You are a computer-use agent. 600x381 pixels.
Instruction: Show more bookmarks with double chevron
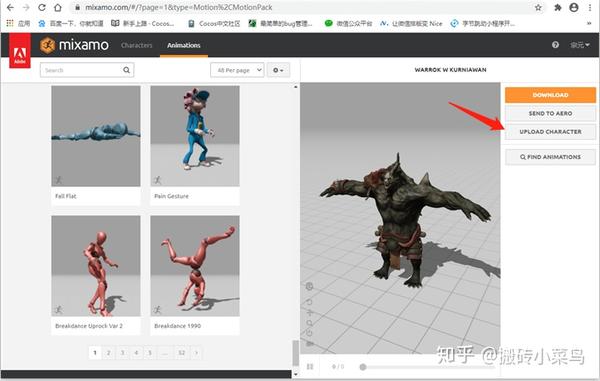point(589,23)
